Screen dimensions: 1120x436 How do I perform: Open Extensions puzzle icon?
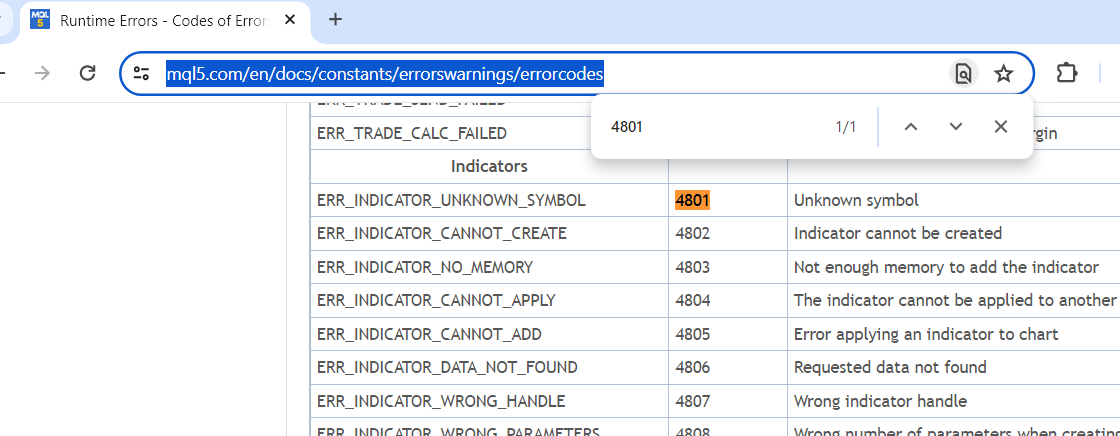(1066, 73)
